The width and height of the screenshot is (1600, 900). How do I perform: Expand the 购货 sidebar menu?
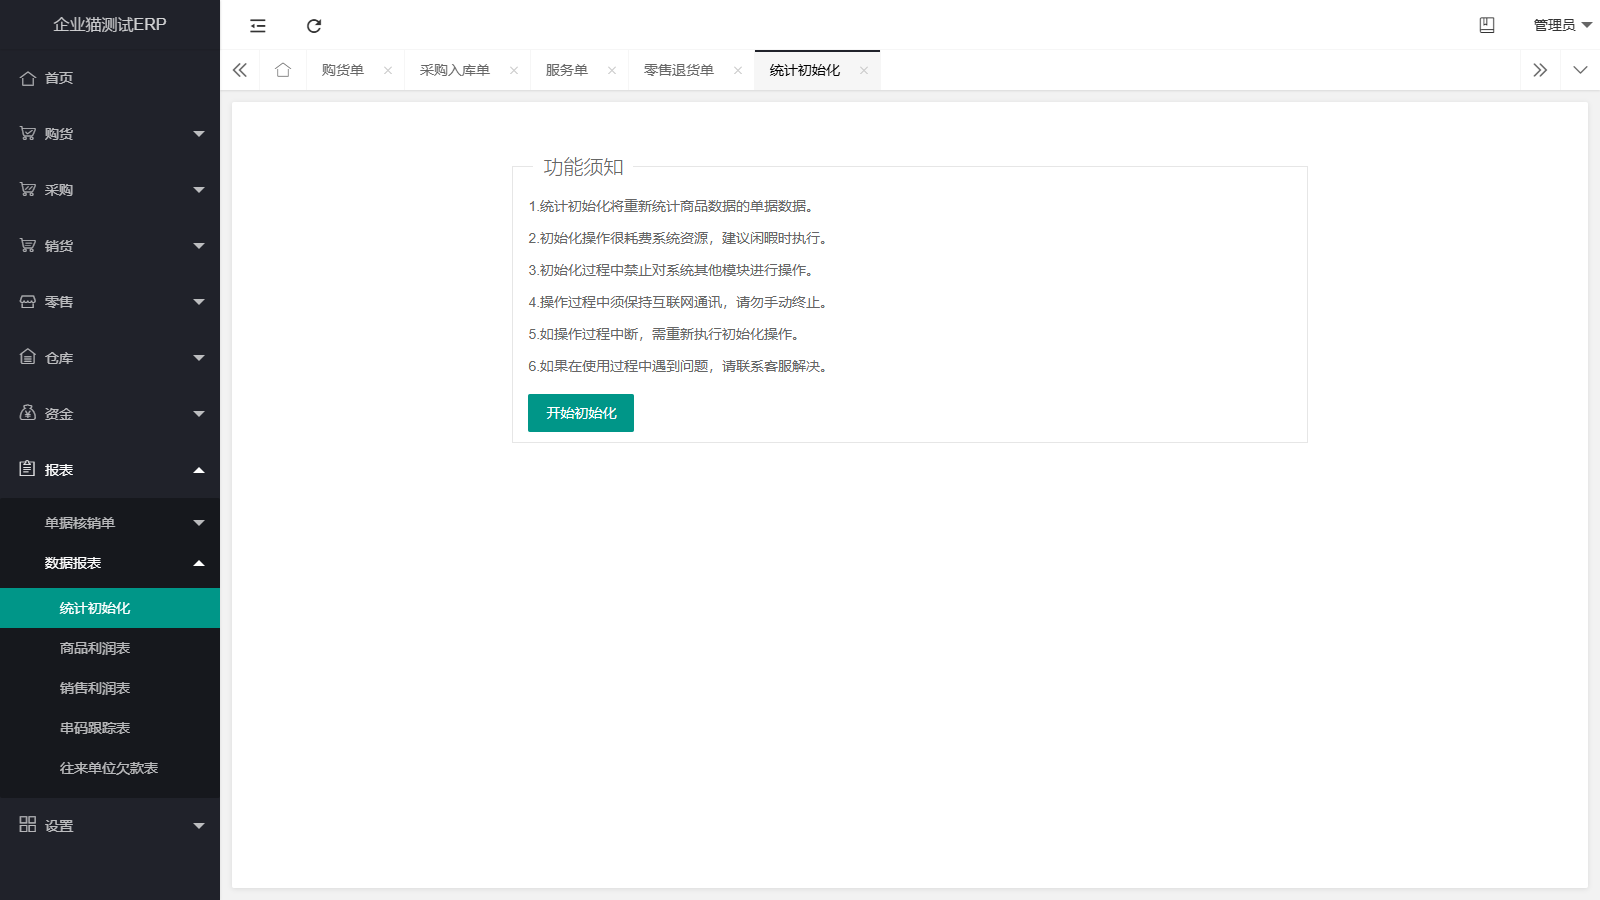pos(109,134)
